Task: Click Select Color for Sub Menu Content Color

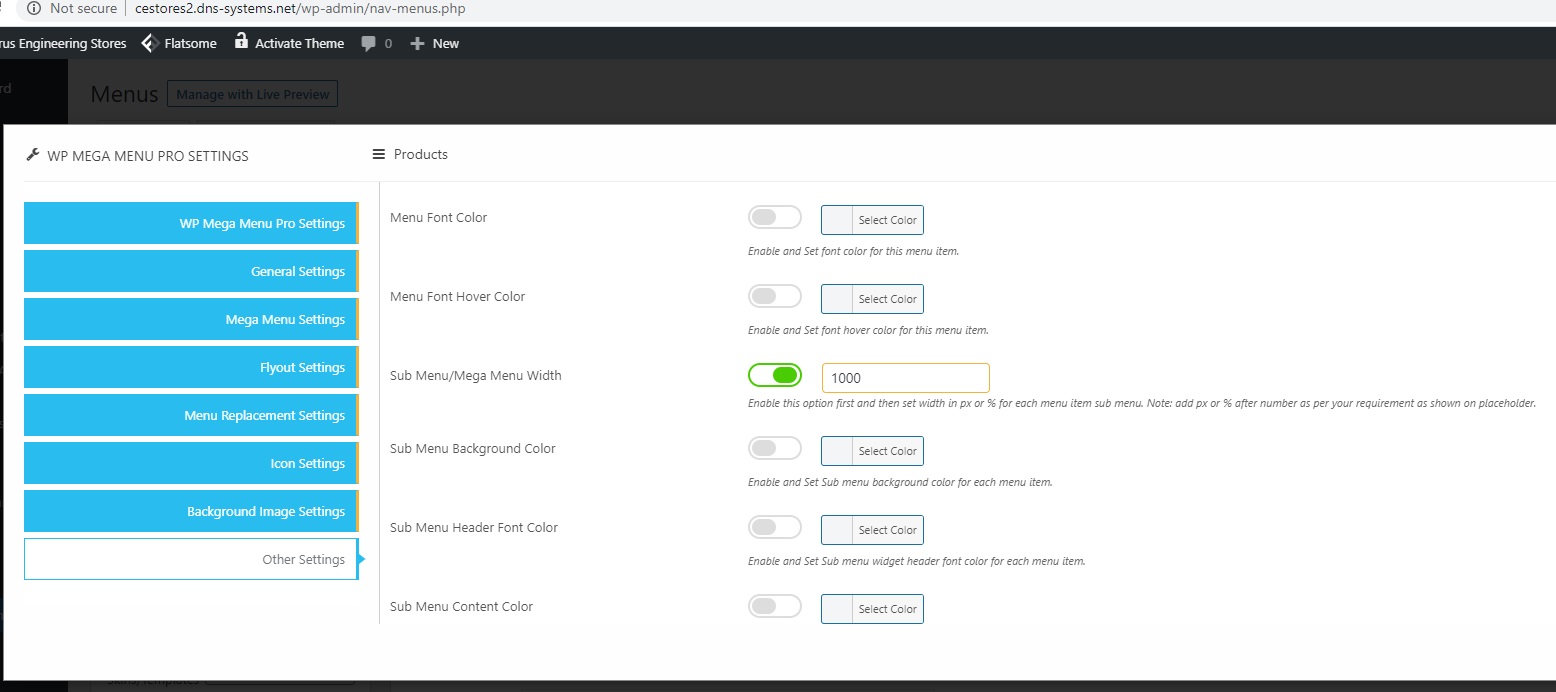Action: pos(887,609)
